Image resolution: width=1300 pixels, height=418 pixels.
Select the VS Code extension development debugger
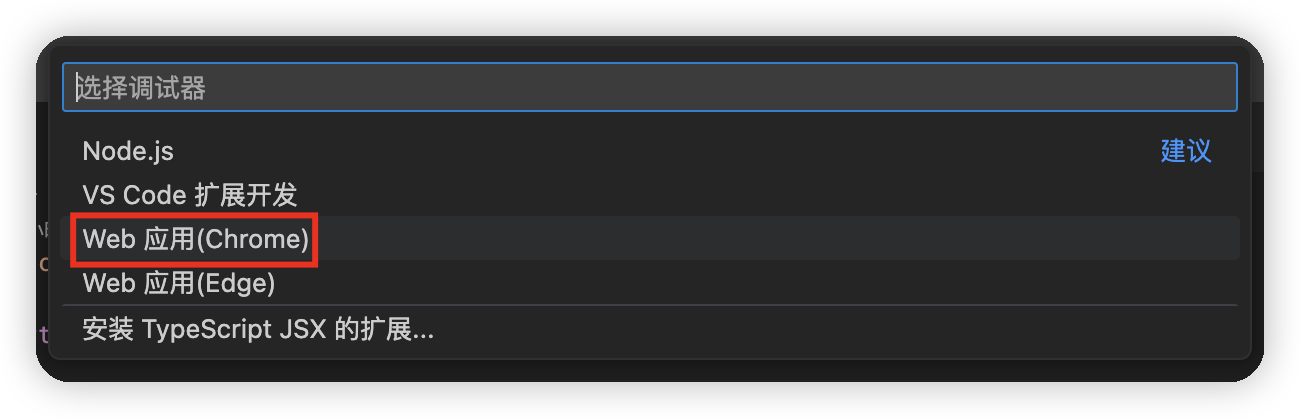coord(650,195)
